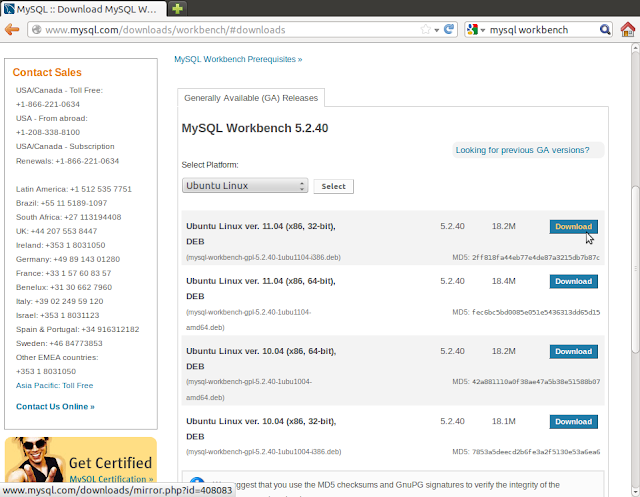Go back with the orange back arrow
This screenshot has width=640, height=497.
[12, 29]
